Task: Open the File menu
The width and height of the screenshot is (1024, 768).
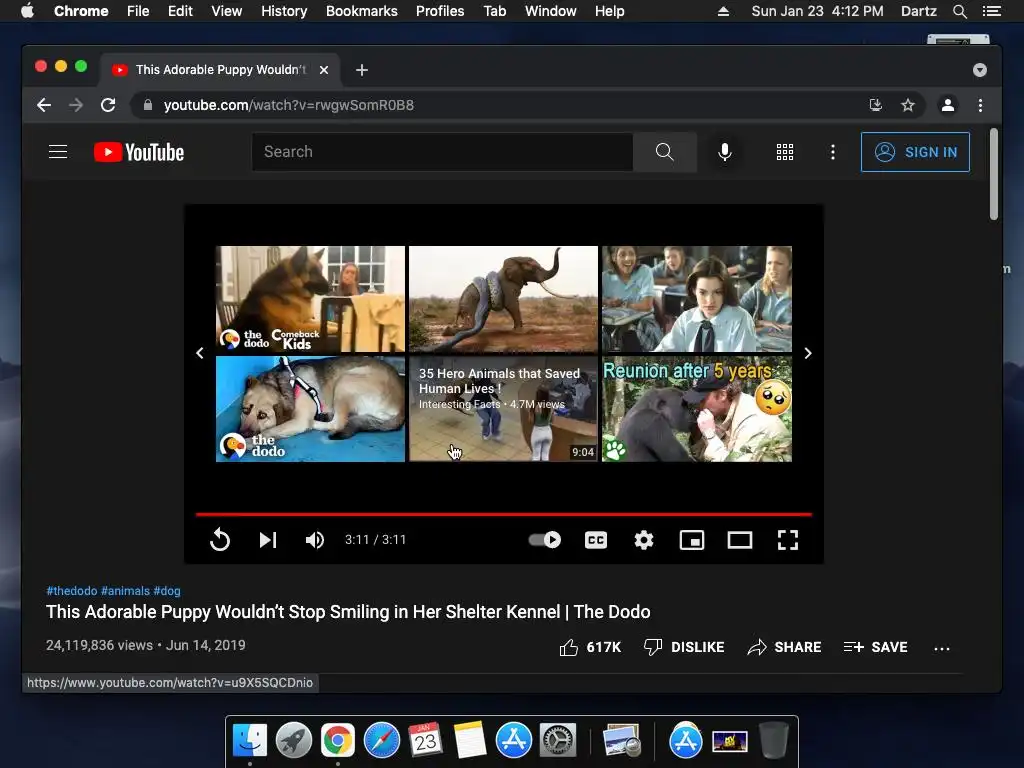Action: 138,11
